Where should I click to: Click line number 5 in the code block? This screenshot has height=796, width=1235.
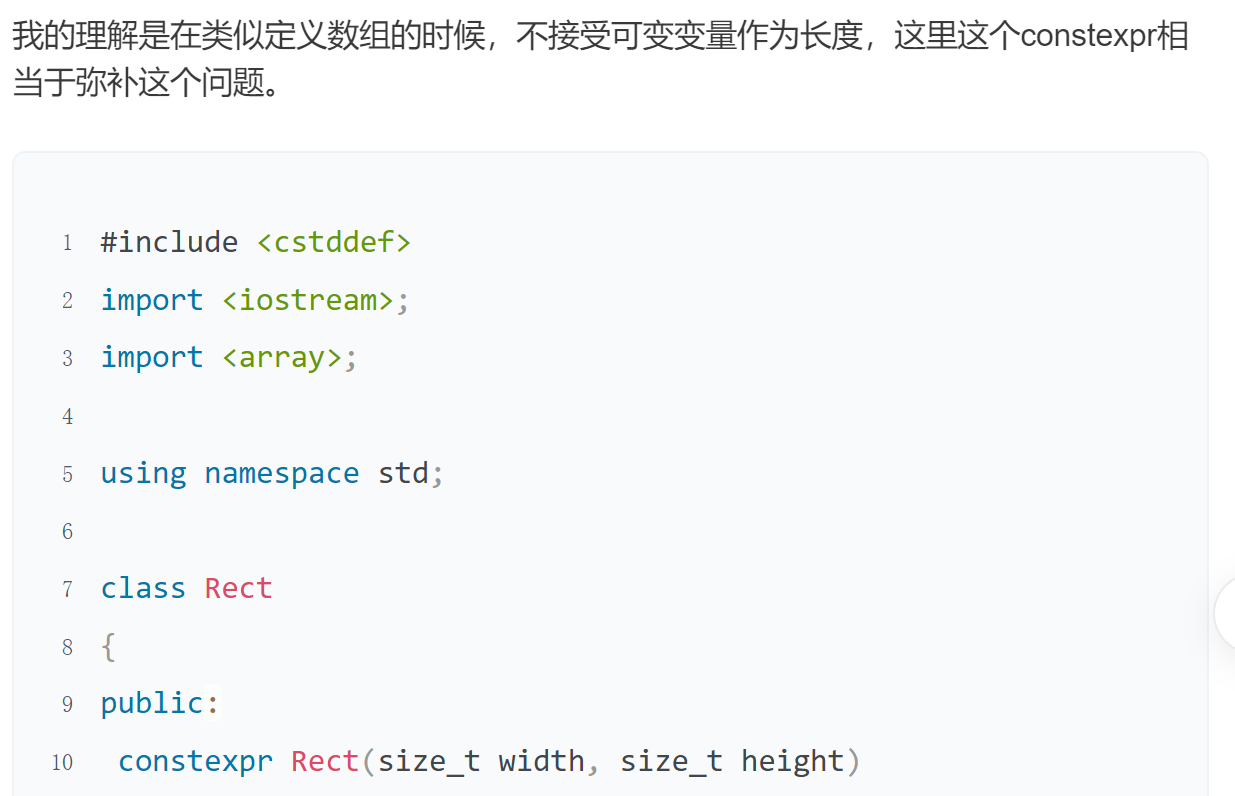pyautogui.click(x=67, y=474)
